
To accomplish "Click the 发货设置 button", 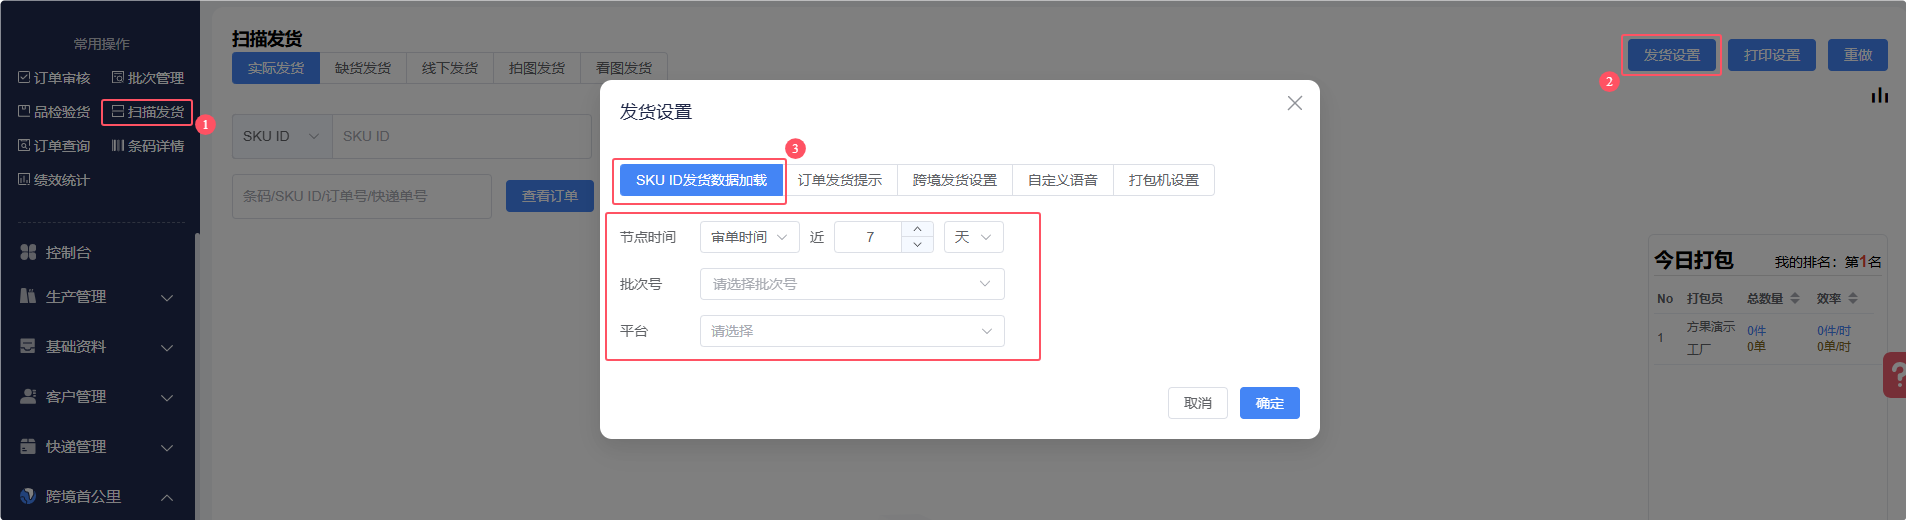I will (x=1672, y=55).
